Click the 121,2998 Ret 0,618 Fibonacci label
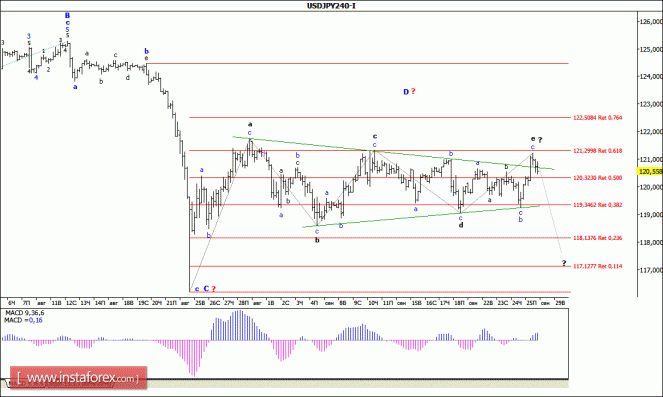Image resolution: width=663 pixels, height=397 pixels. tap(597, 151)
